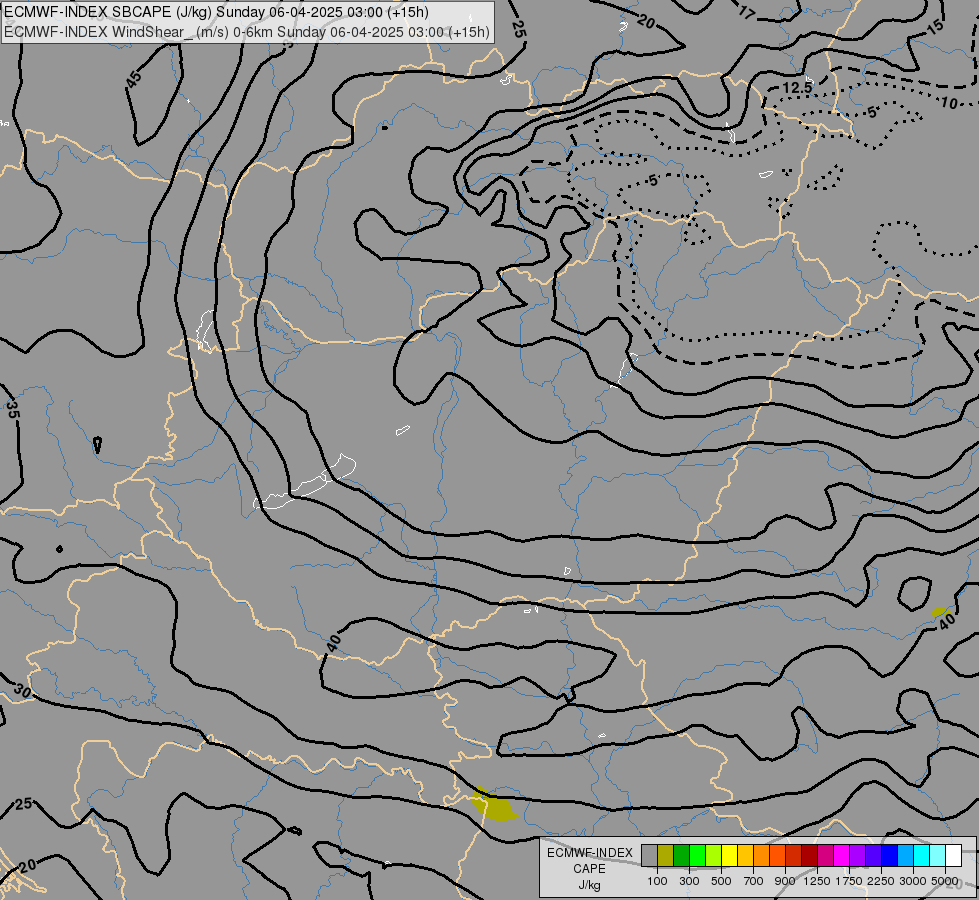Click the 12.5 dashed contour label
The width and height of the screenshot is (979, 900).
tap(797, 87)
